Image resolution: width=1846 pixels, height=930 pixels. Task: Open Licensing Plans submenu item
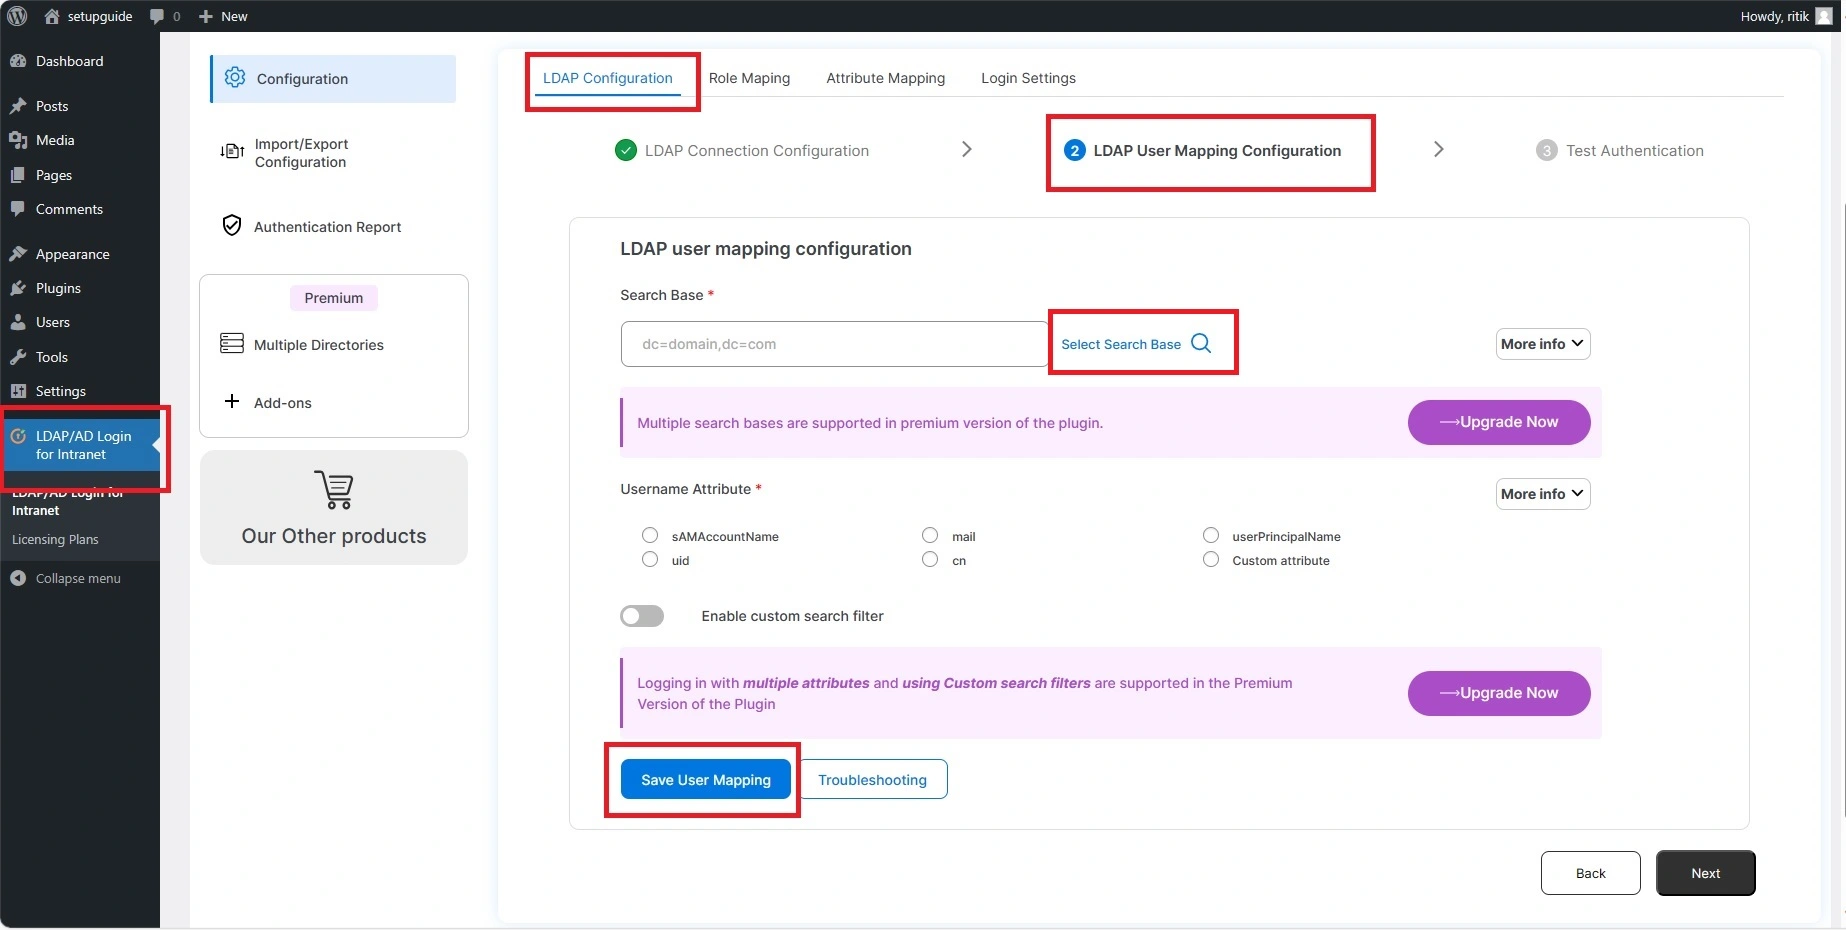point(55,539)
